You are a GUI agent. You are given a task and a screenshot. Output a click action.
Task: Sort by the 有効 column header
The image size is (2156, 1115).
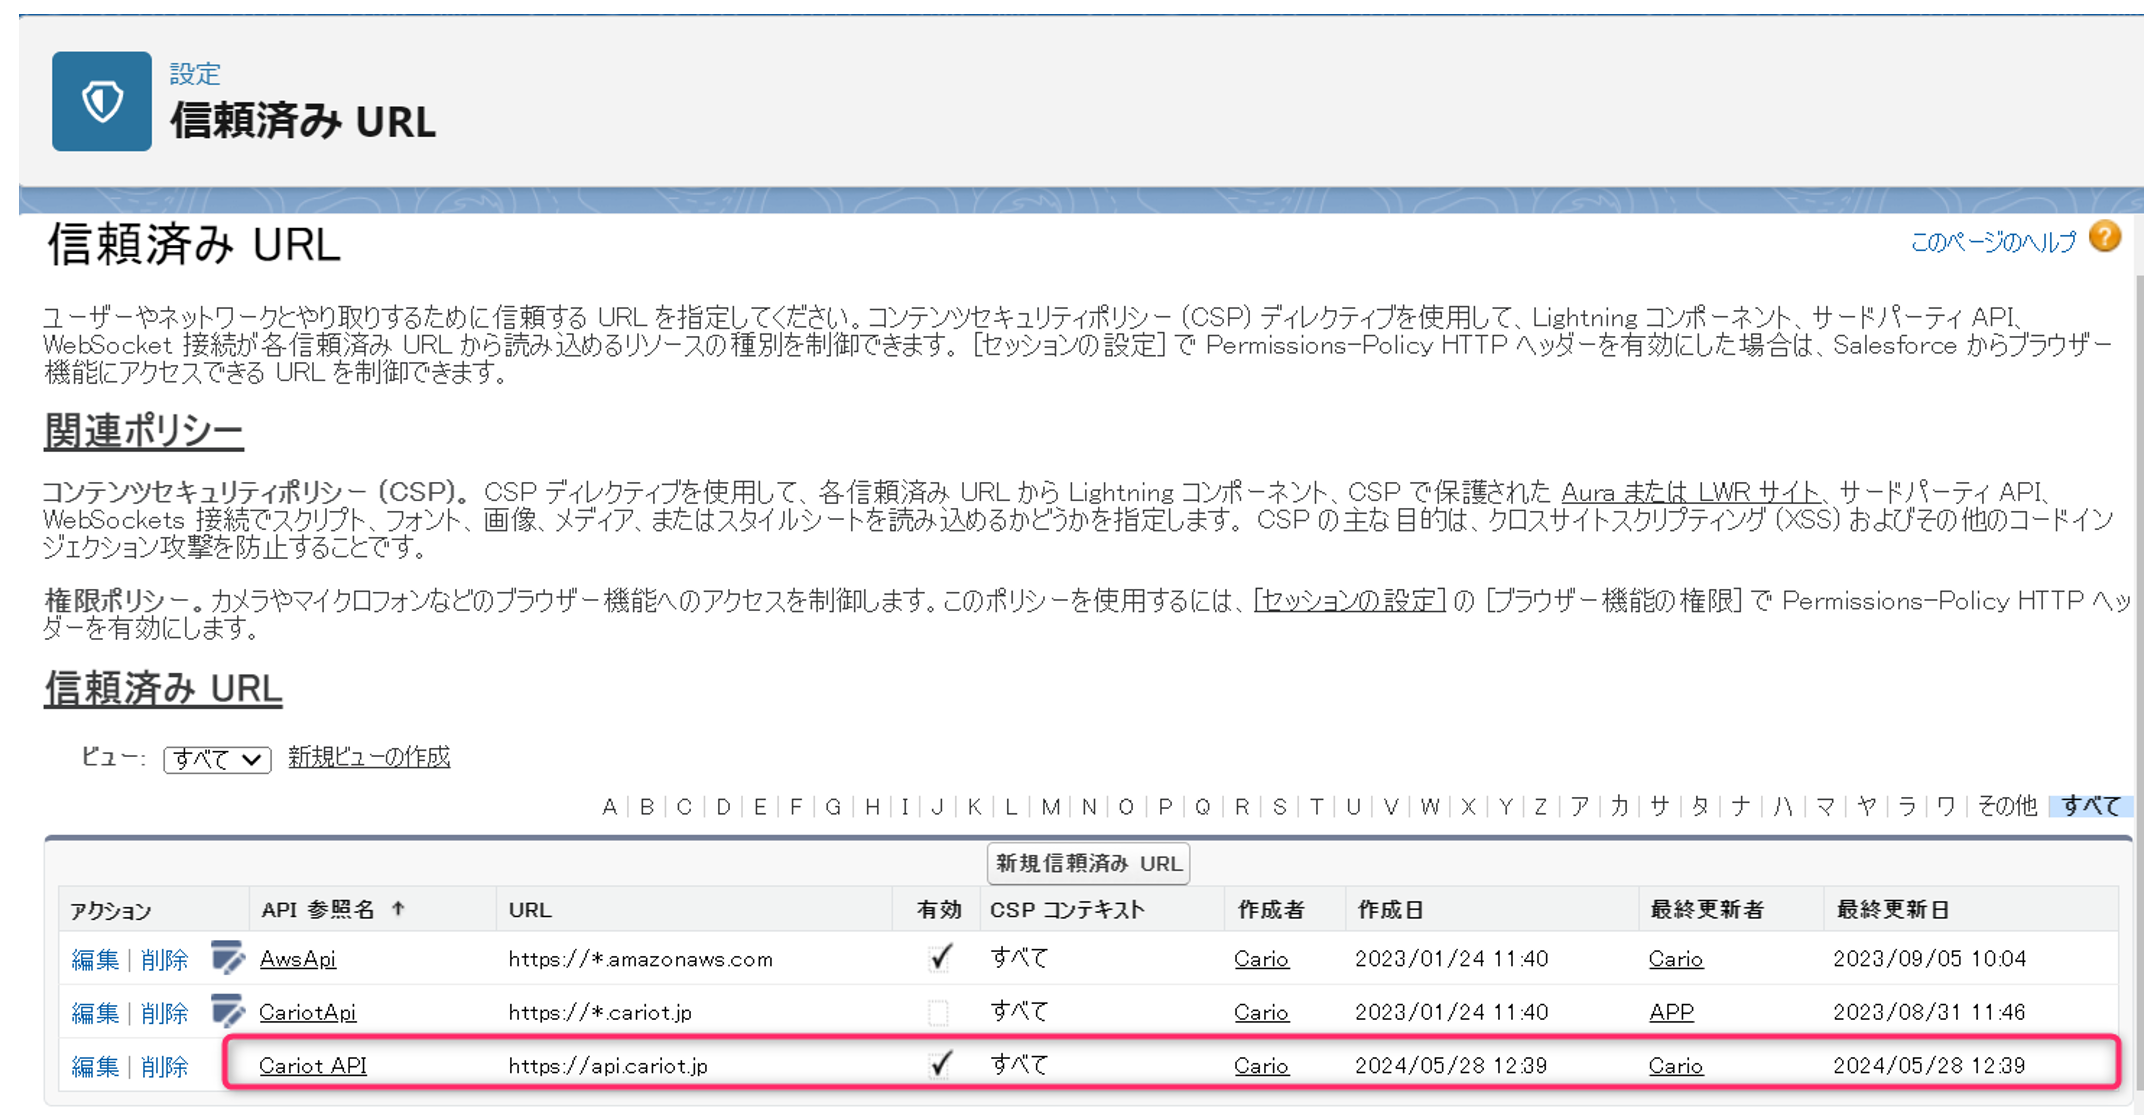[939, 909]
